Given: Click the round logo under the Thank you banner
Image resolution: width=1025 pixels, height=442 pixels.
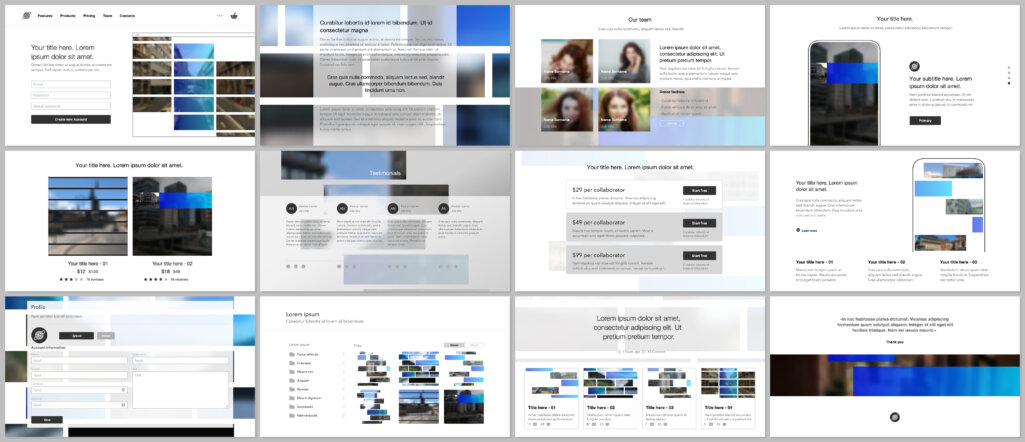Looking at the screenshot, I should coord(894,417).
